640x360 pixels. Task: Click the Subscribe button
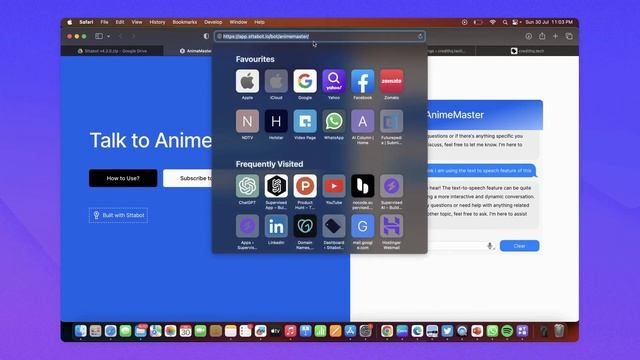tap(187, 178)
